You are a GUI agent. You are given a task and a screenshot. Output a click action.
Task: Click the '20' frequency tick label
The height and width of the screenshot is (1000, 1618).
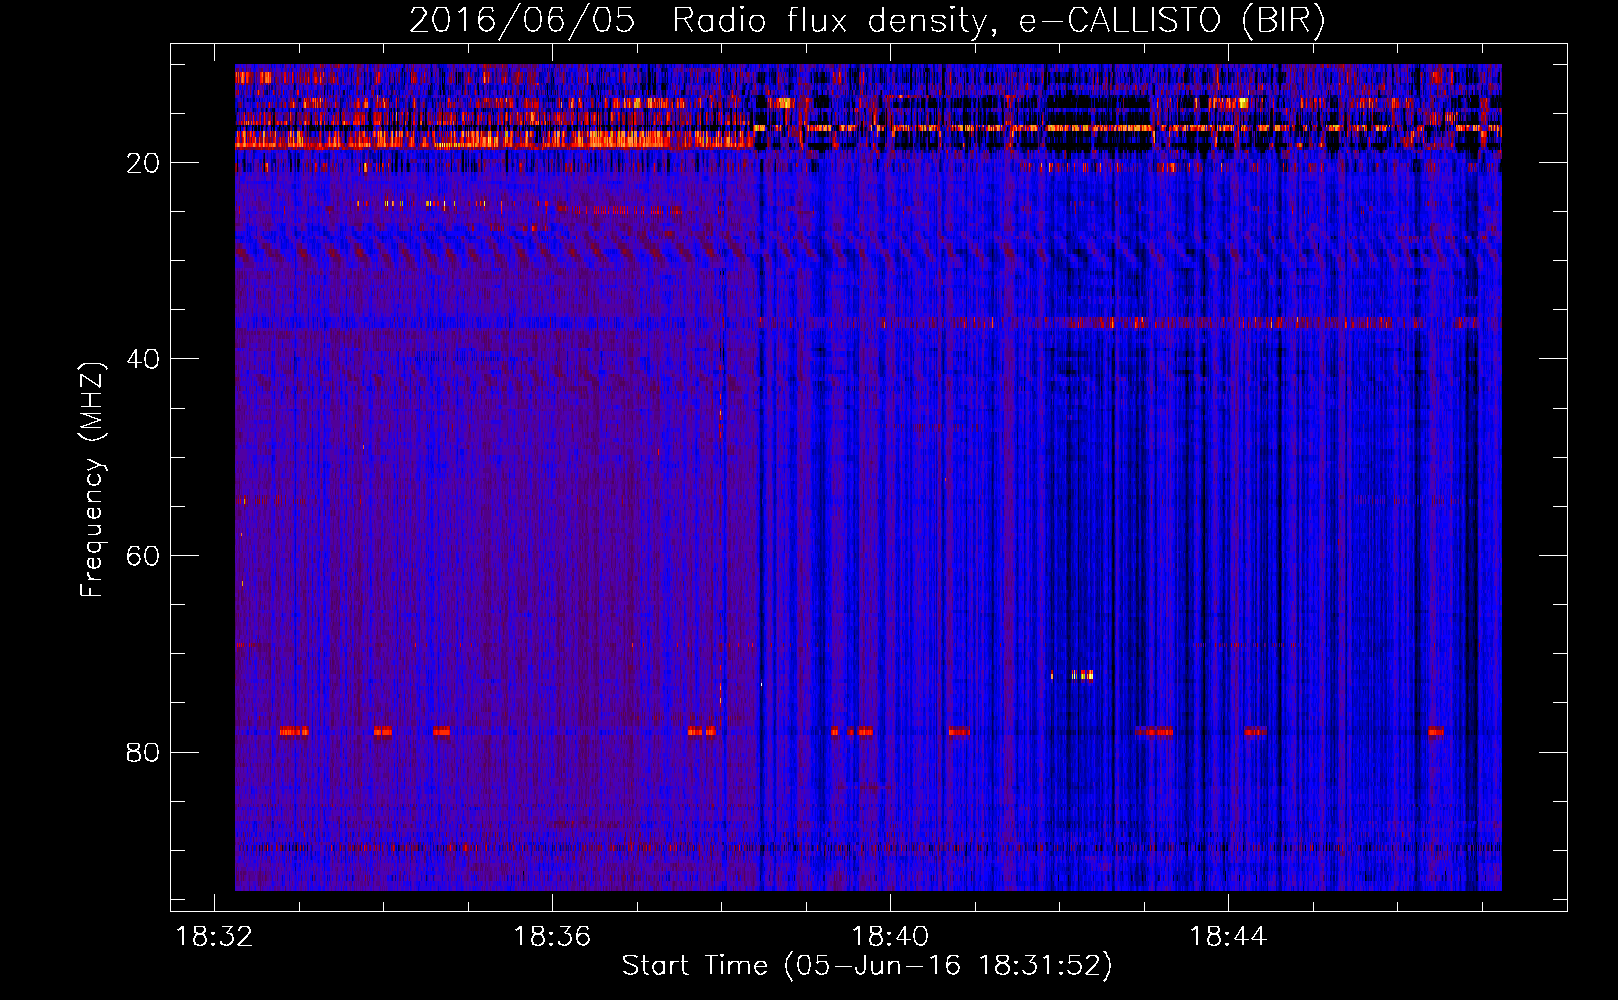pos(143,163)
